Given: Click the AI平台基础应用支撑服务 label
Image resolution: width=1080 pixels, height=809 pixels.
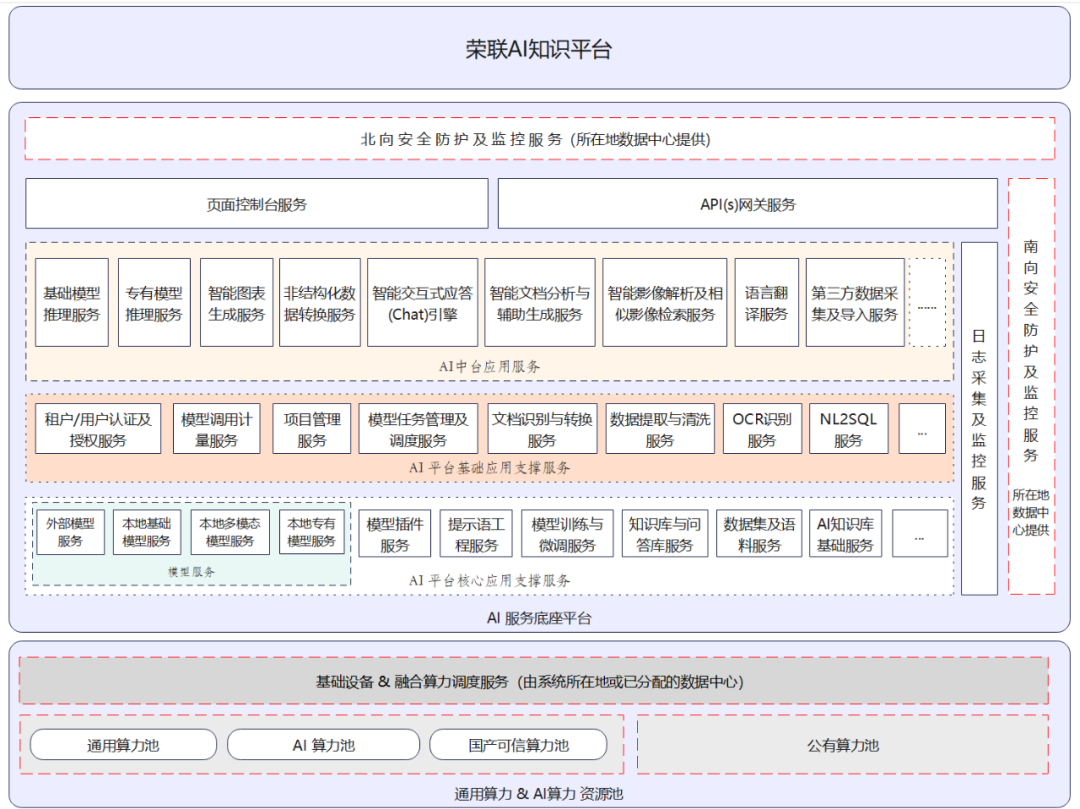Looking at the screenshot, I should coord(489,468).
